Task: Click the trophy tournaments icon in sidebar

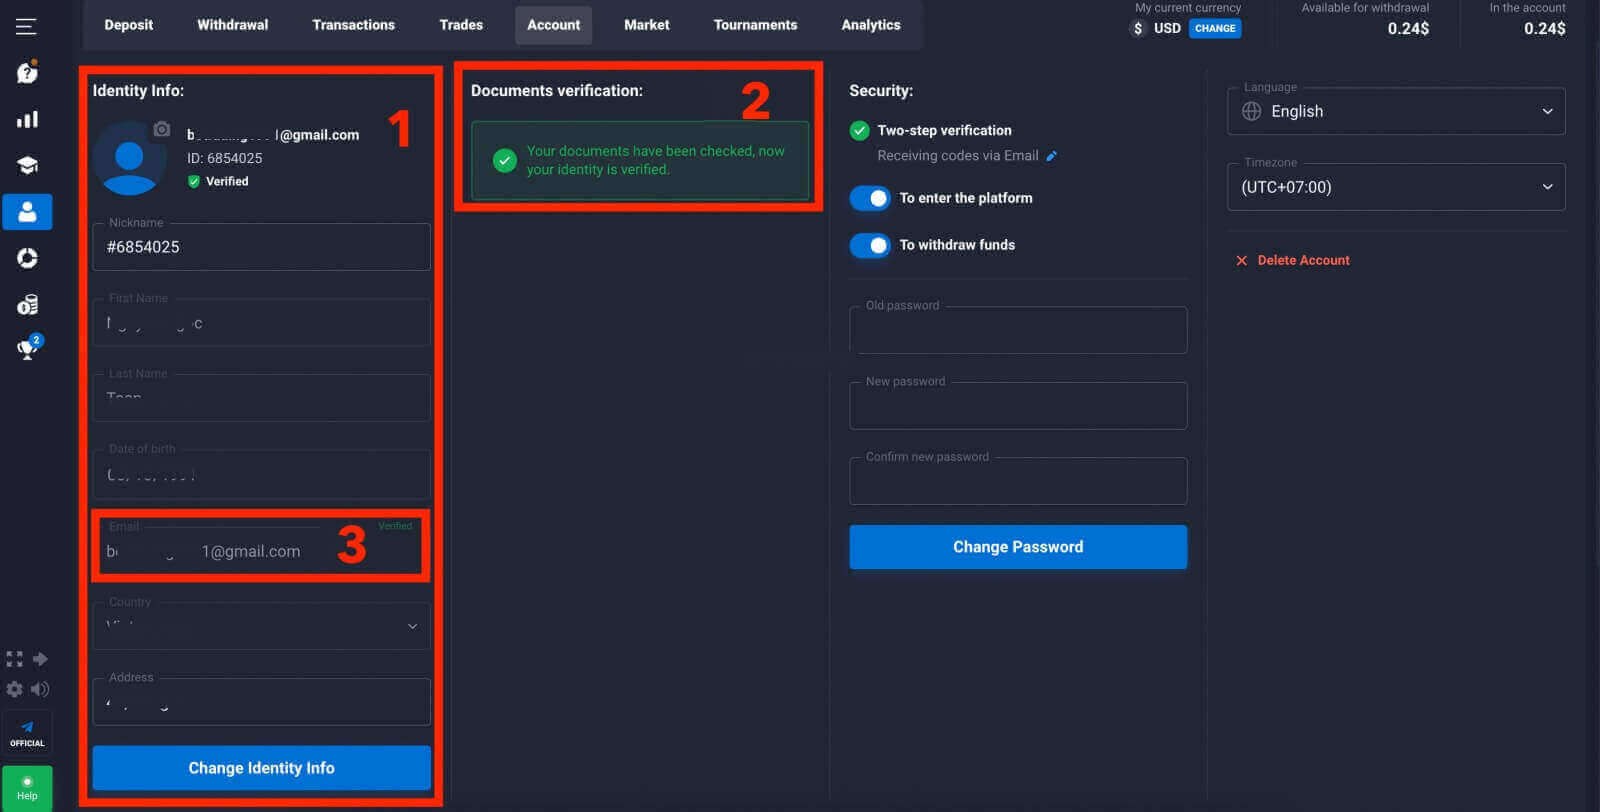Action: [27, 349]
